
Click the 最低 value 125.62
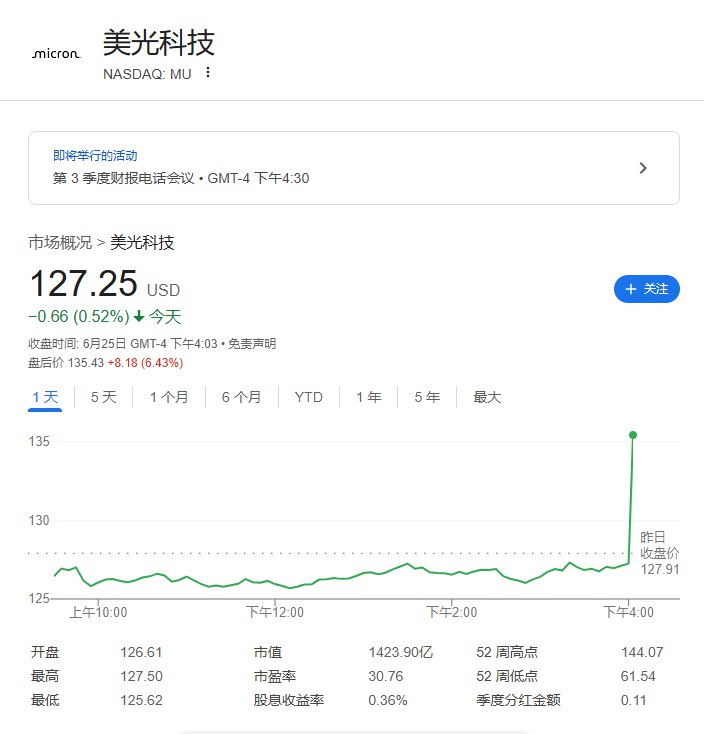coord(141,700)
